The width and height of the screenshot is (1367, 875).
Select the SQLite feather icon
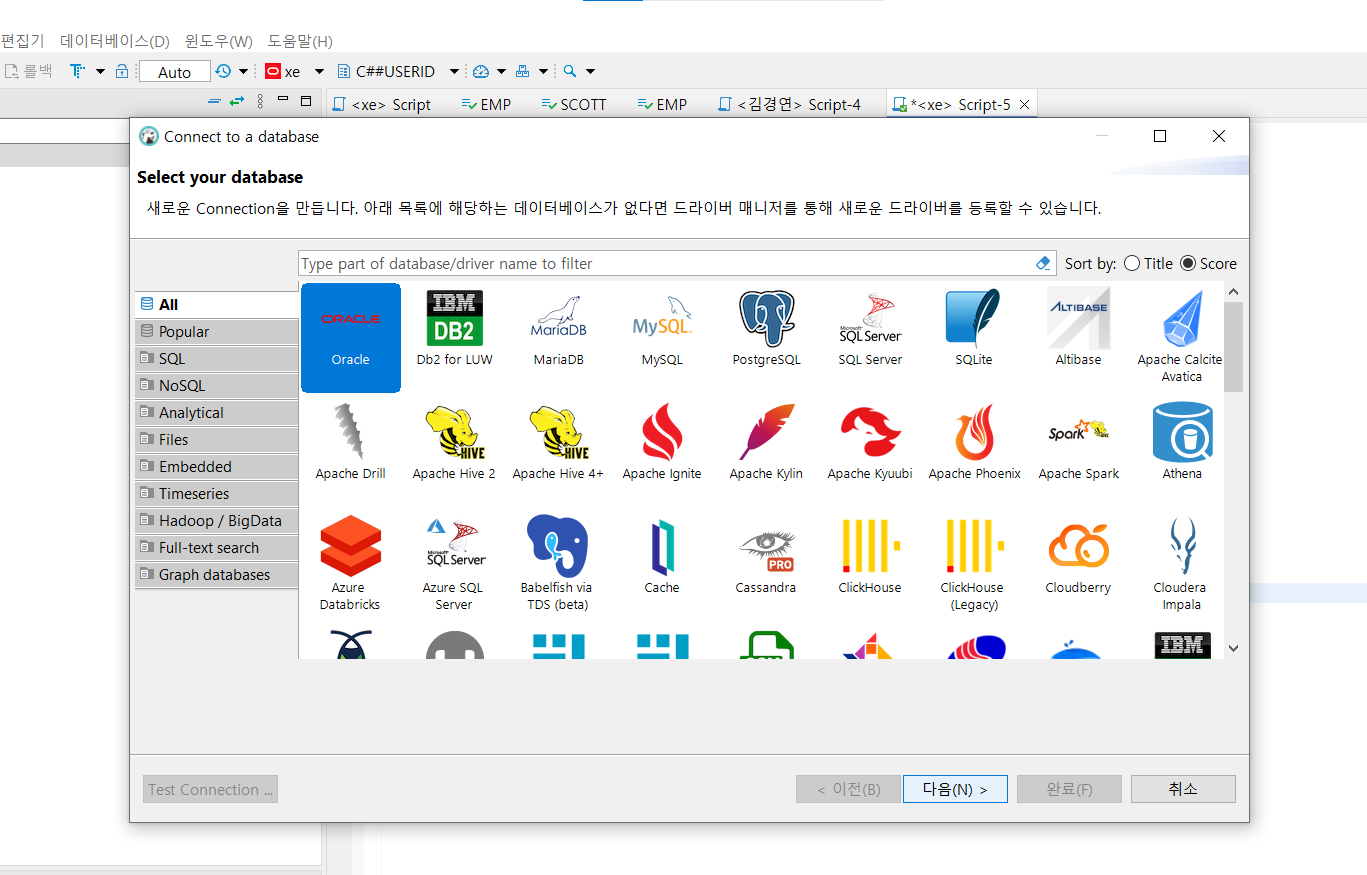974,329
